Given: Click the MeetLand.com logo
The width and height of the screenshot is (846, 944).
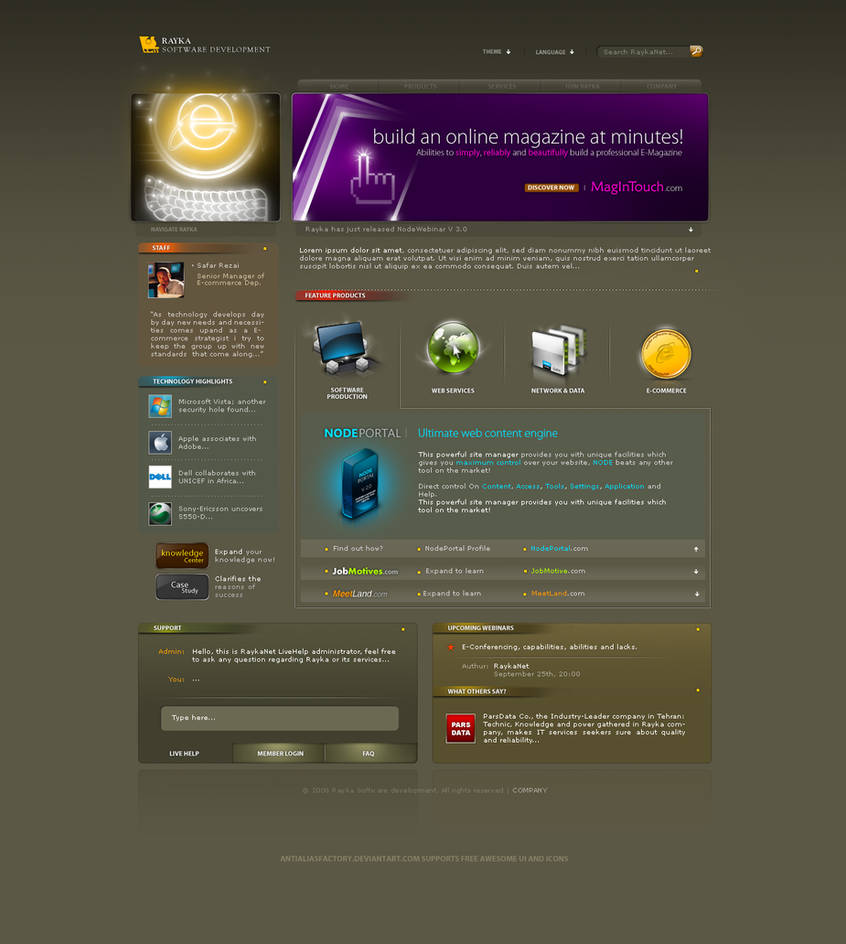Looking at the screenshot, I should [x=360, y=594].
